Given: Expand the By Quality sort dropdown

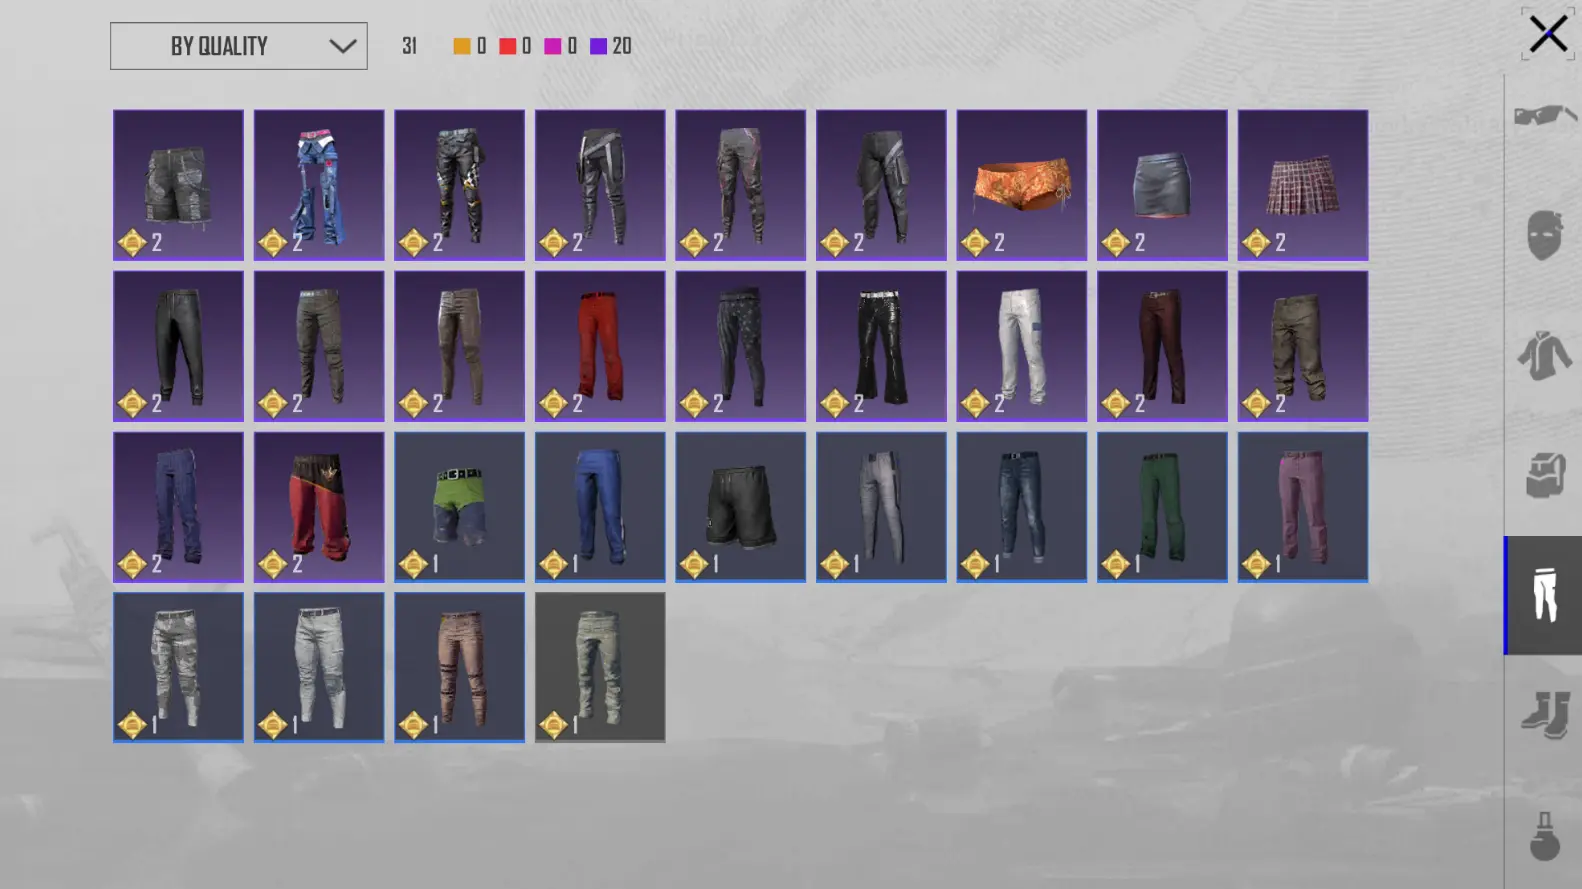Looking at the screenshot, I should (239, 46).
